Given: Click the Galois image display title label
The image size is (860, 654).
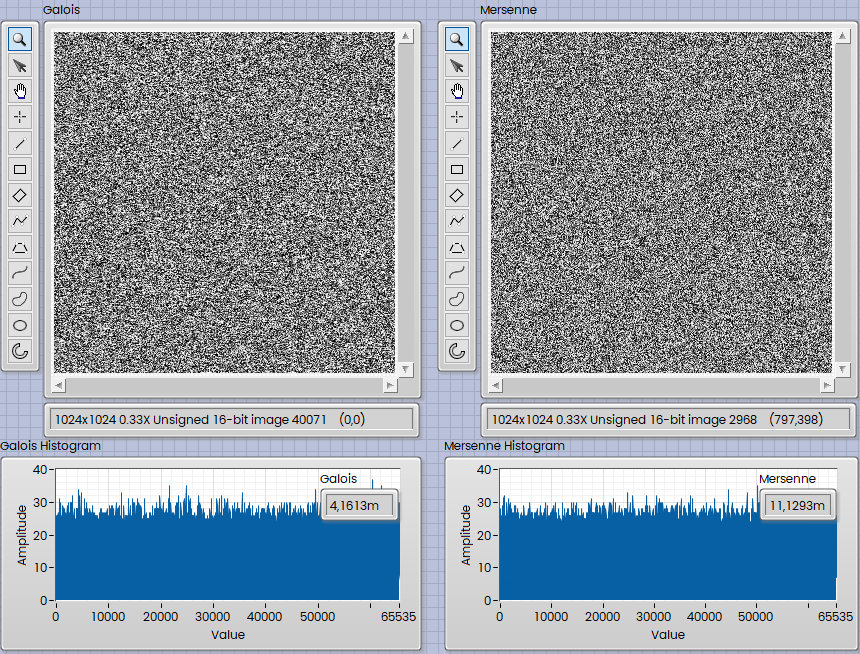Looking at the screenshot, I should tap(61, 10).
